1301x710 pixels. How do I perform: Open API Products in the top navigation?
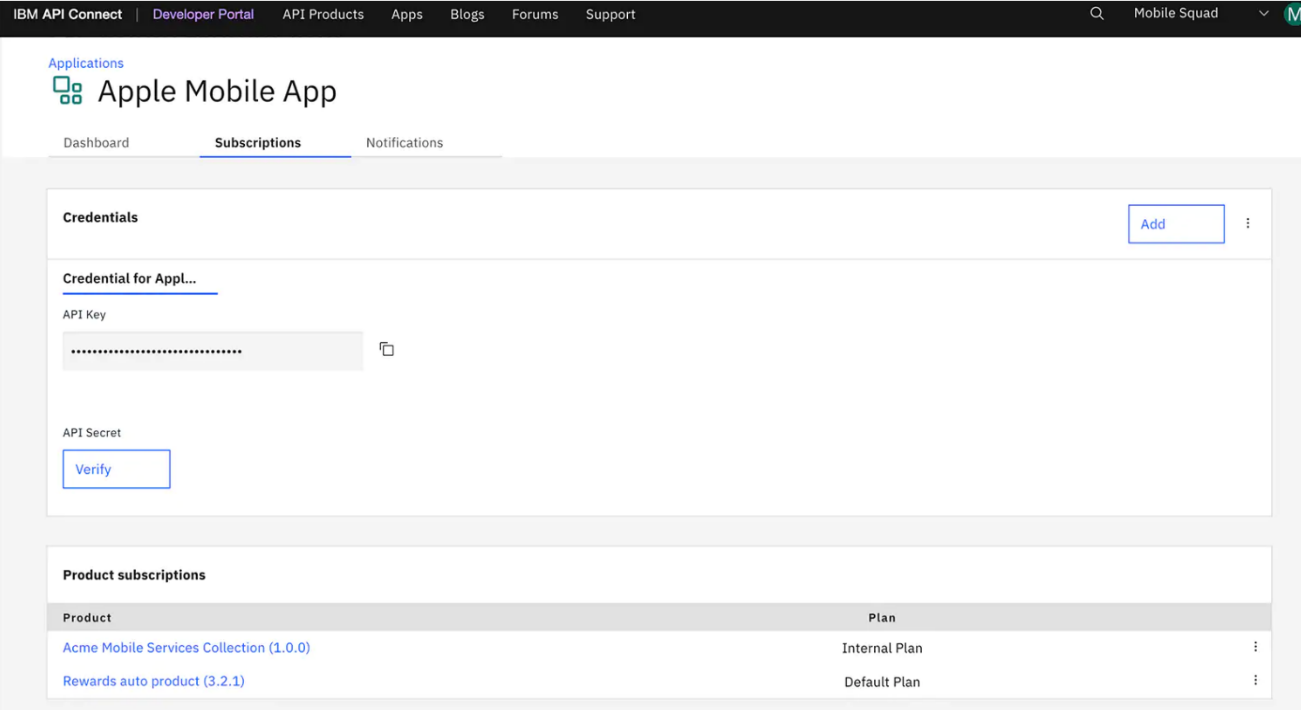323,14
